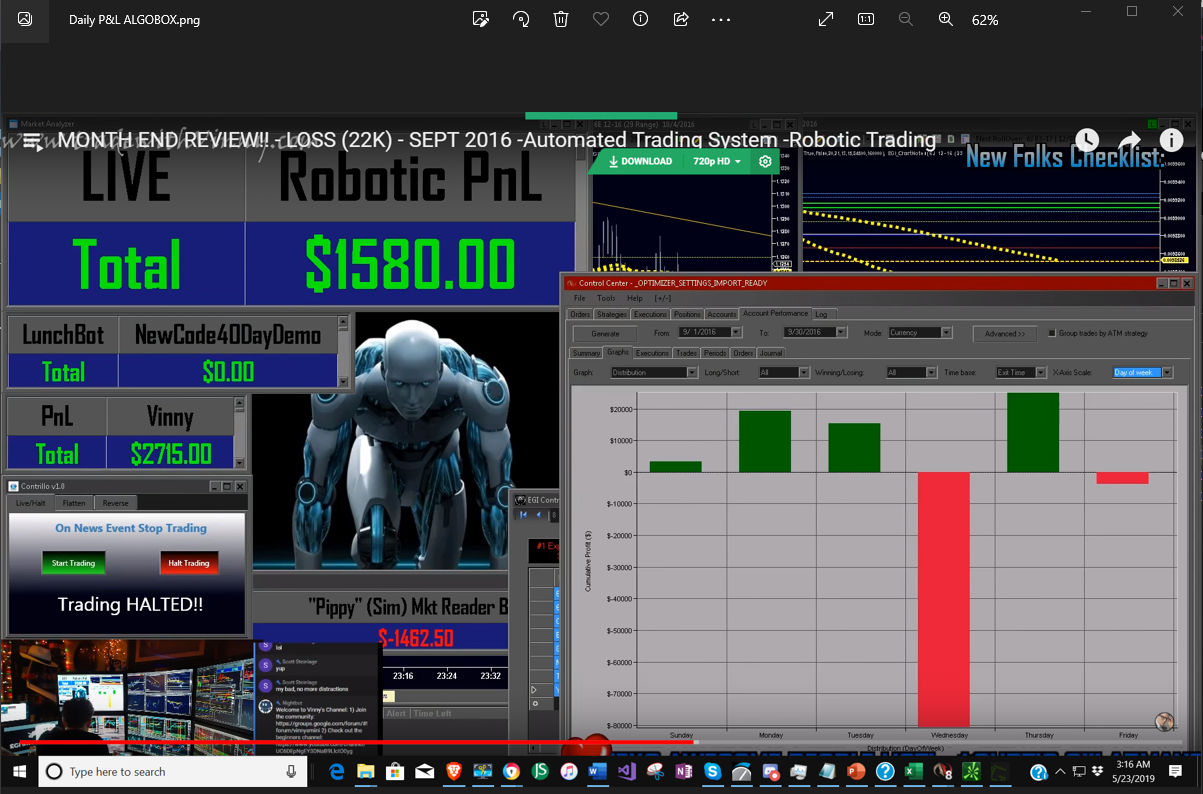Click the Generate button

point(605,333)
